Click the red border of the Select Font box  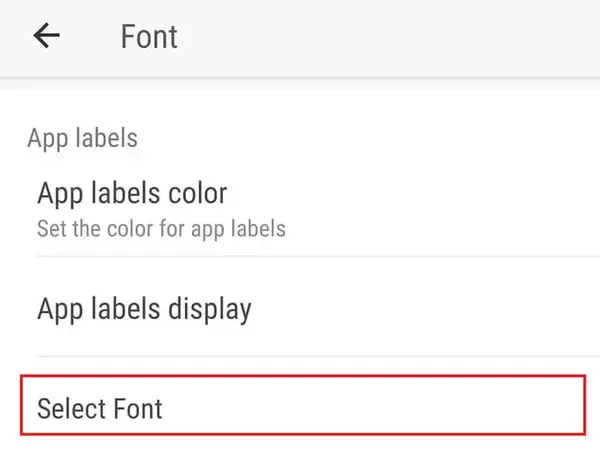(300, 377)
